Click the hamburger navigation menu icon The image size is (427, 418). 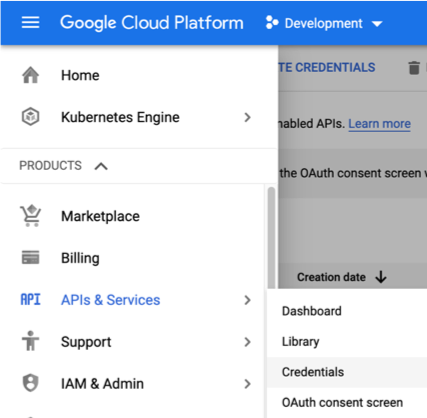tap(30, 23)
